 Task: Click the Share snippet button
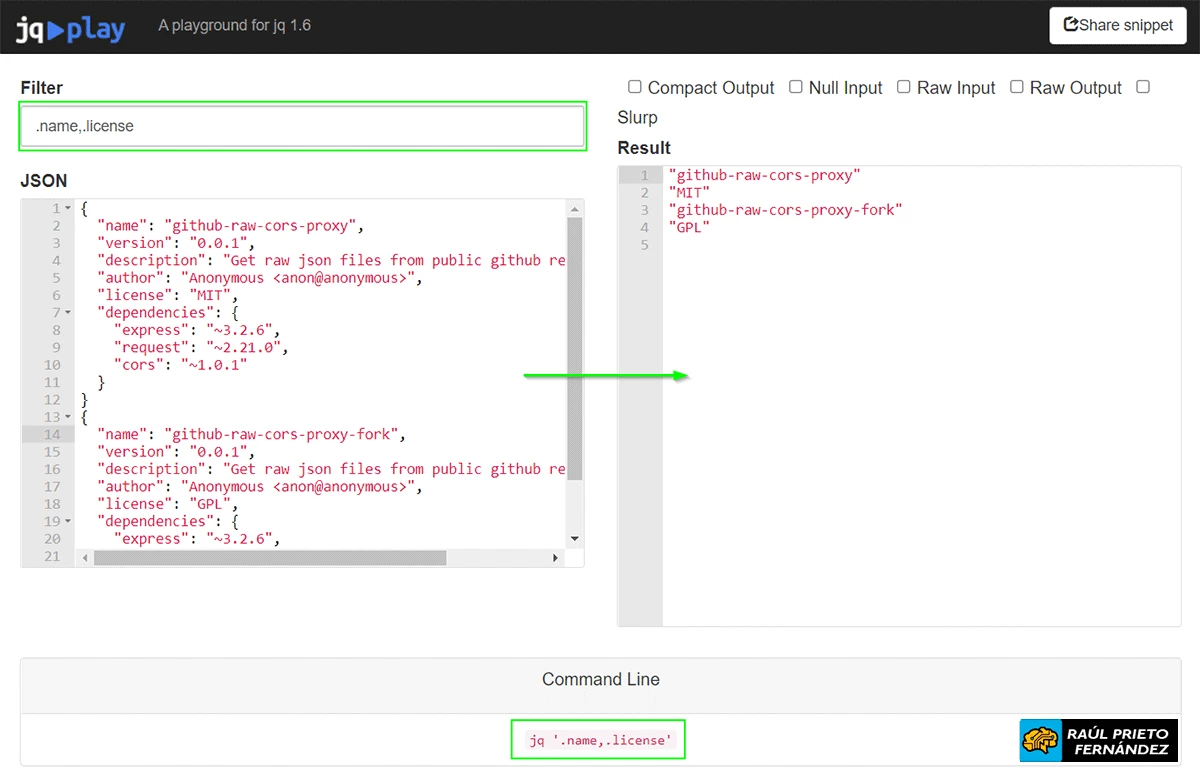pos(1118,25)
